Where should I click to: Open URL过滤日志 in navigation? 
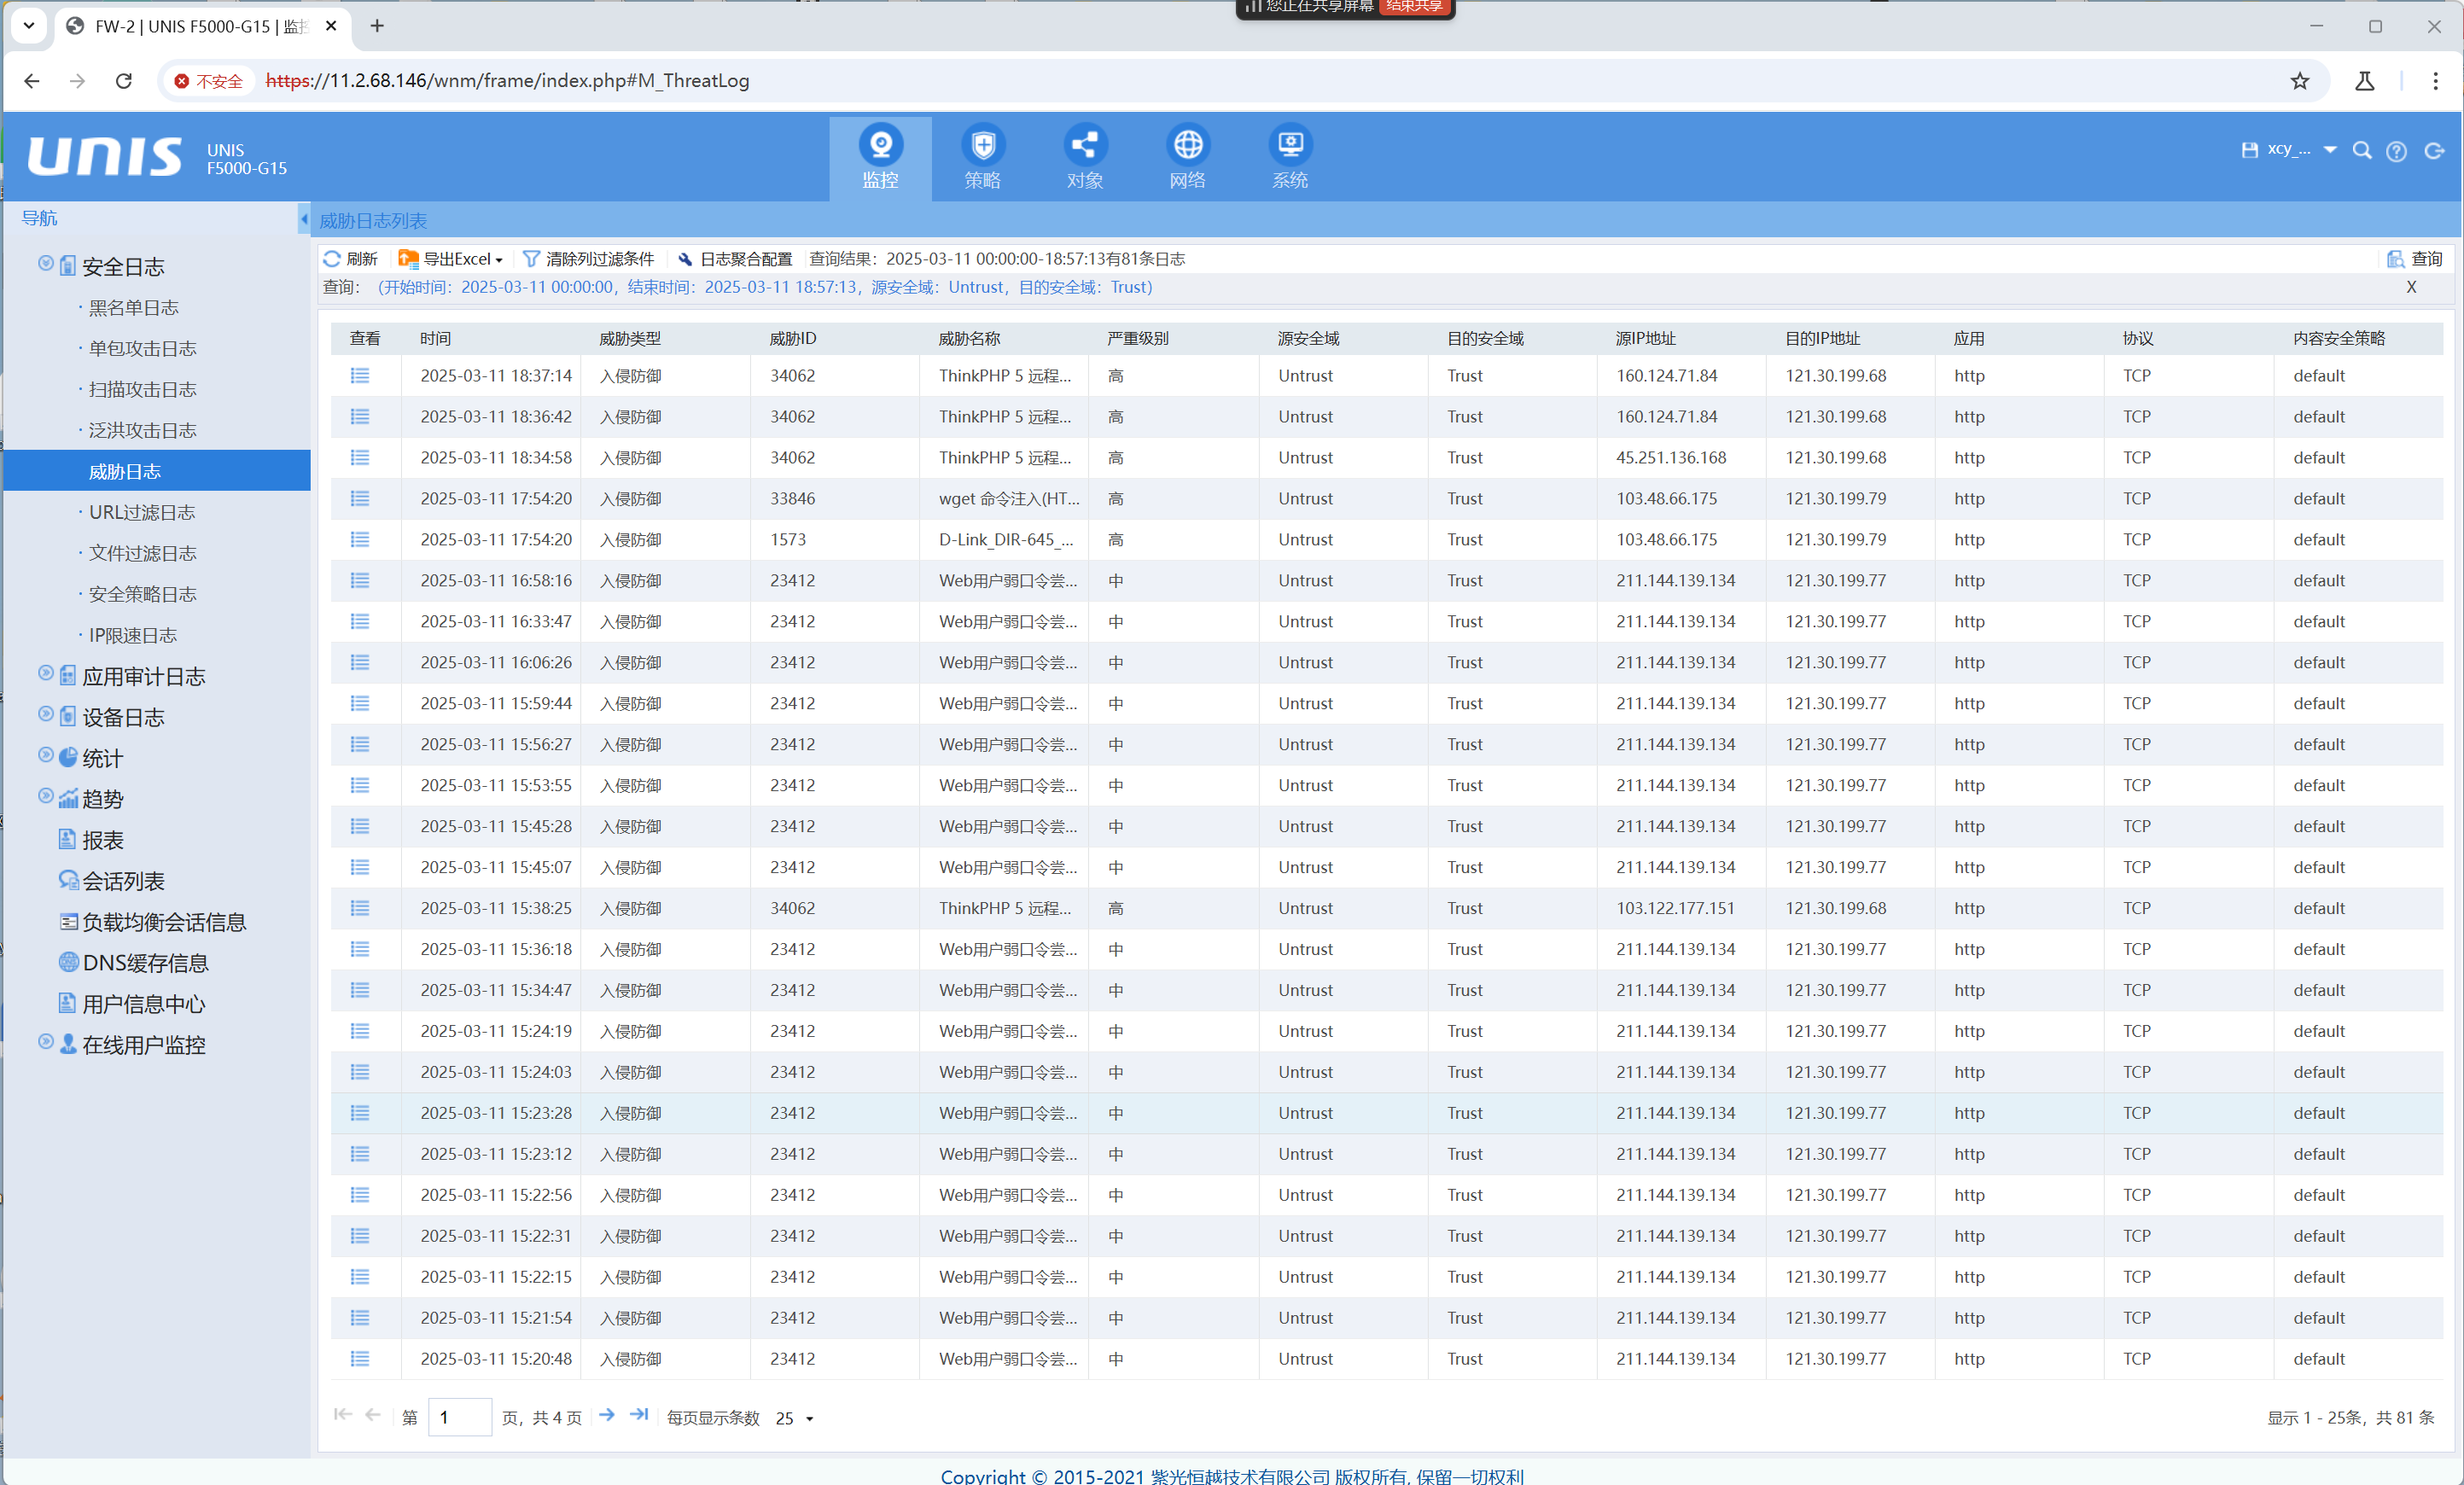(141, 512)
